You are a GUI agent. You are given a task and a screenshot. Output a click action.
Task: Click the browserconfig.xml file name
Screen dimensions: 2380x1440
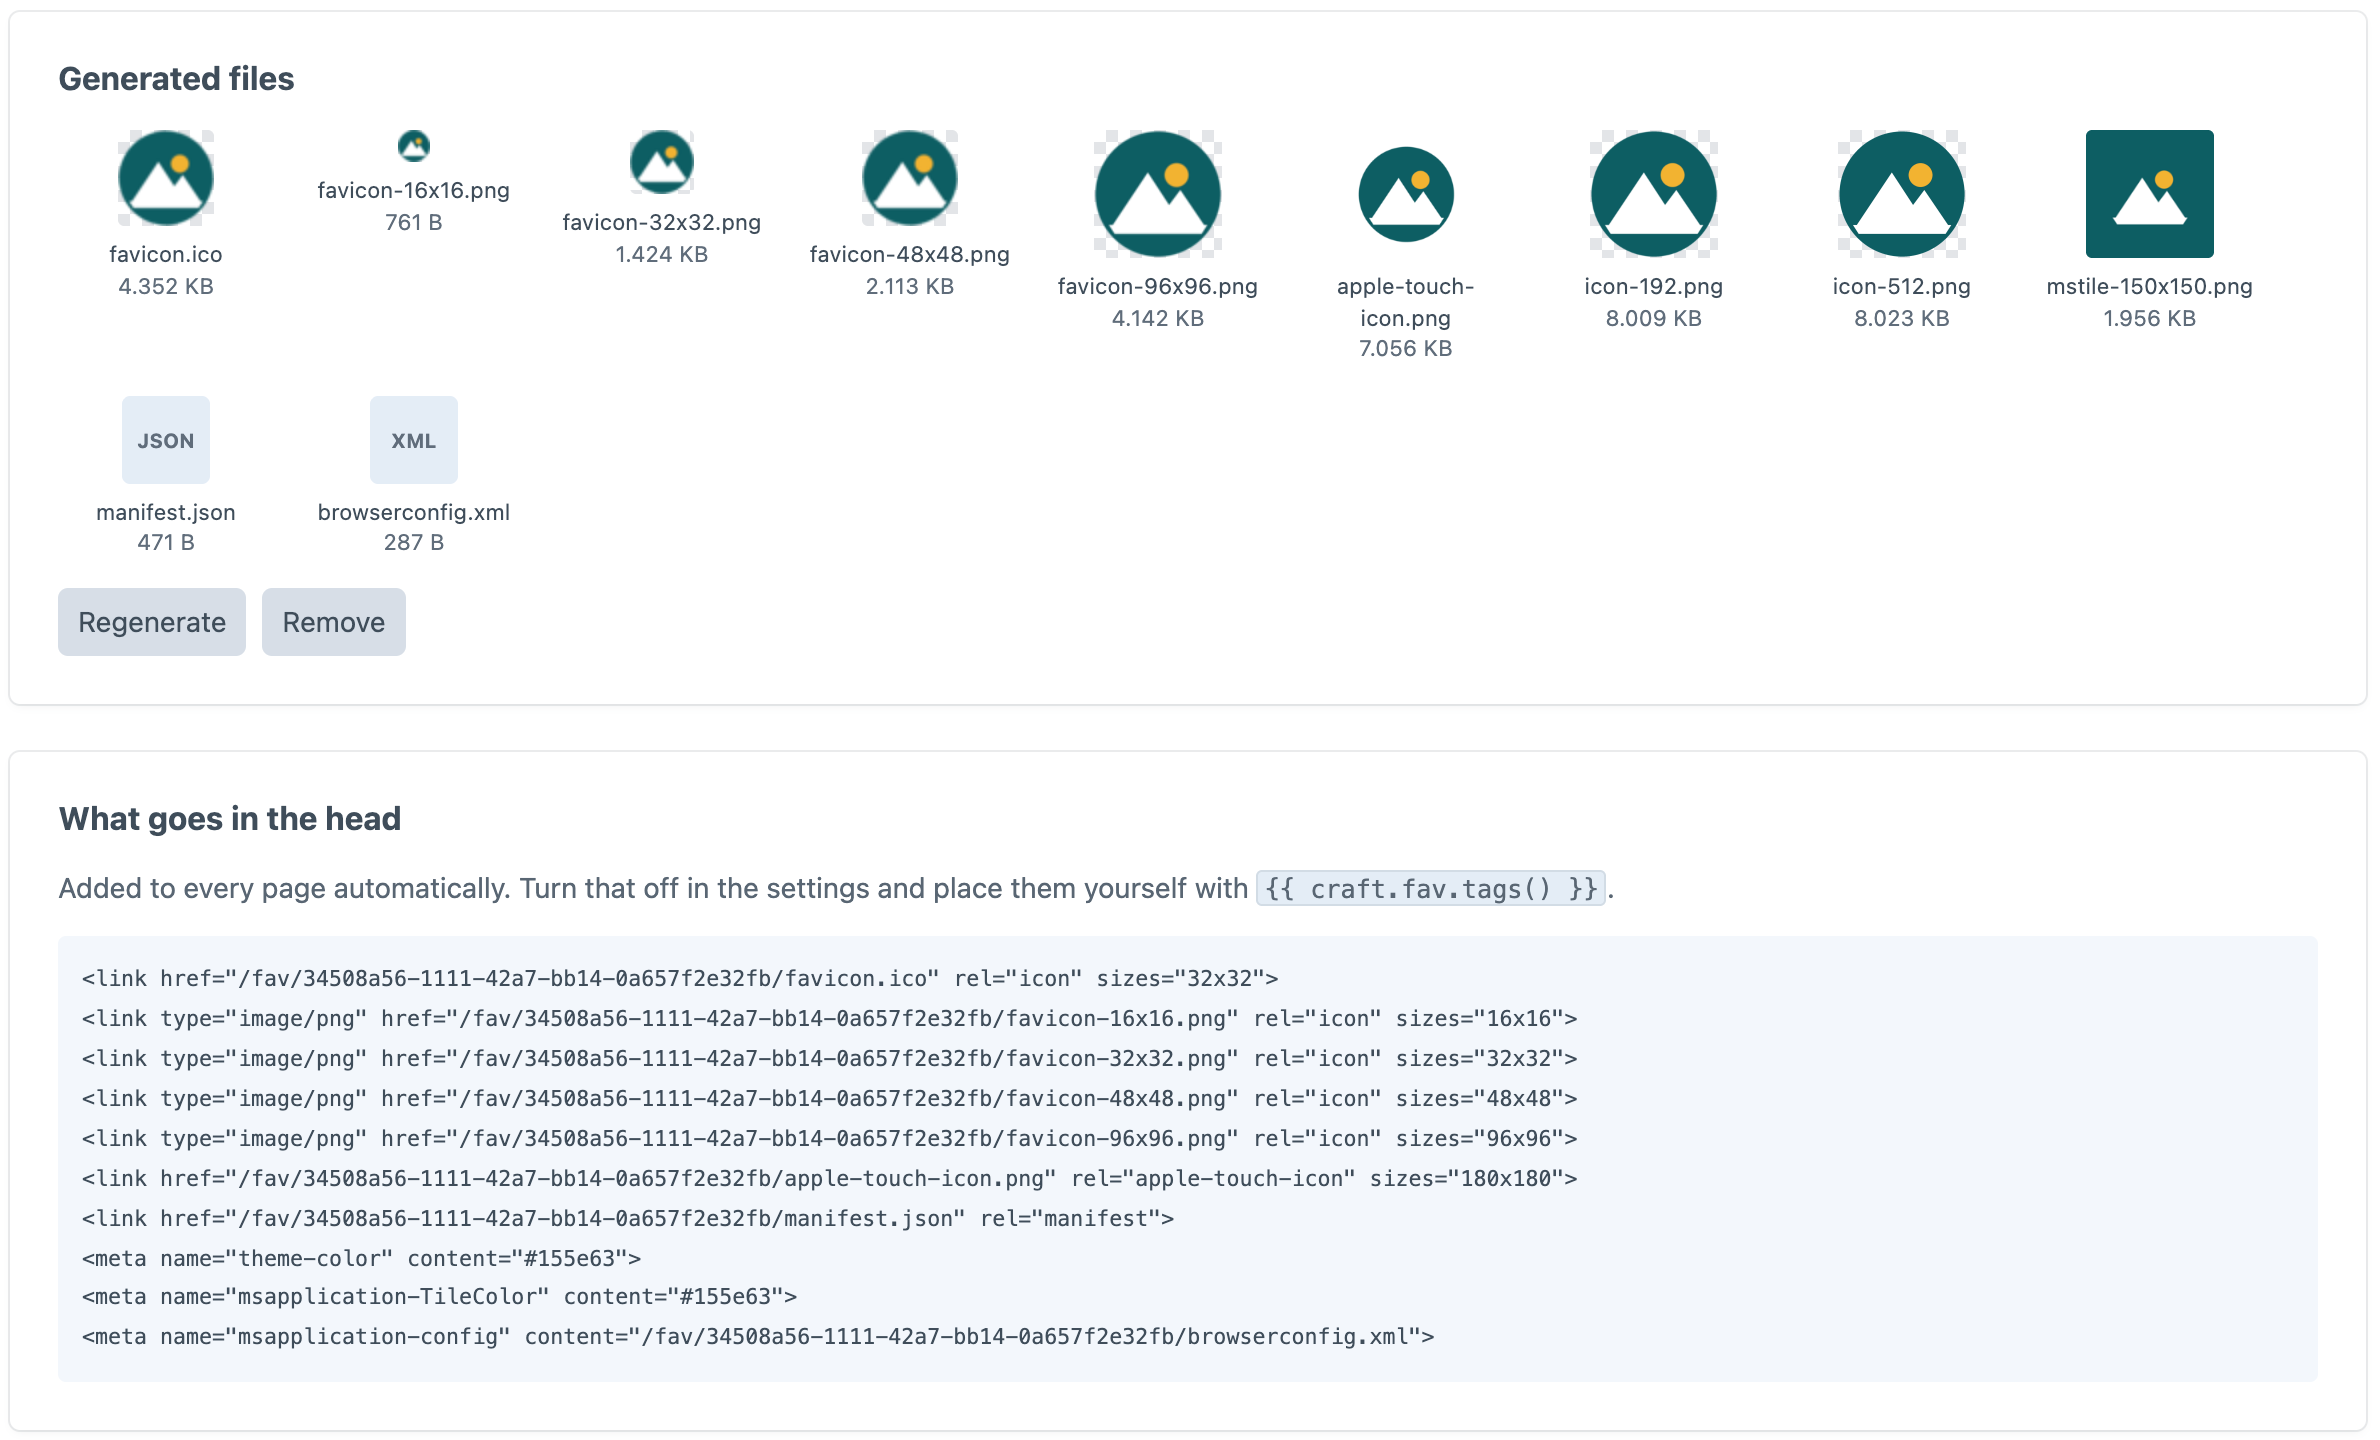pos(414,512)
